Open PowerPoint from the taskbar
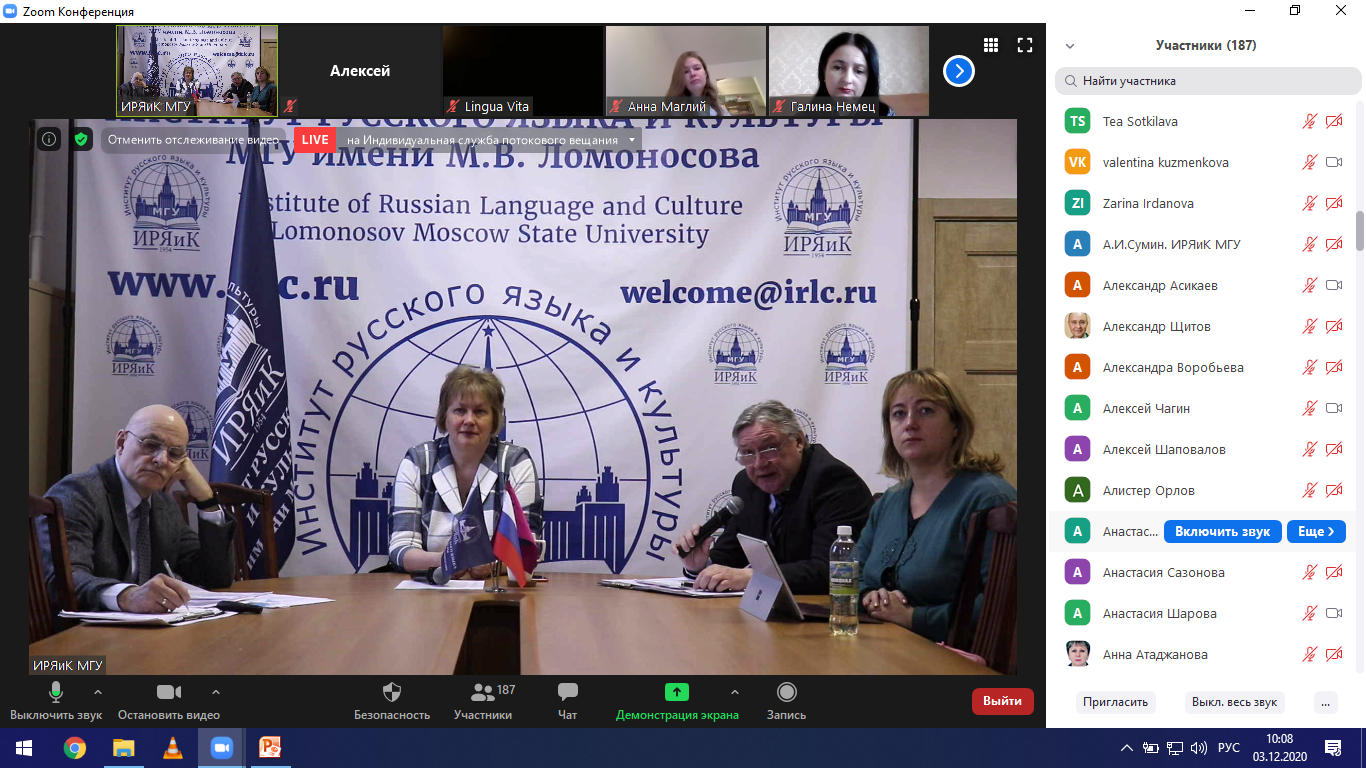The image size is (1366, 768). (270, 747)
